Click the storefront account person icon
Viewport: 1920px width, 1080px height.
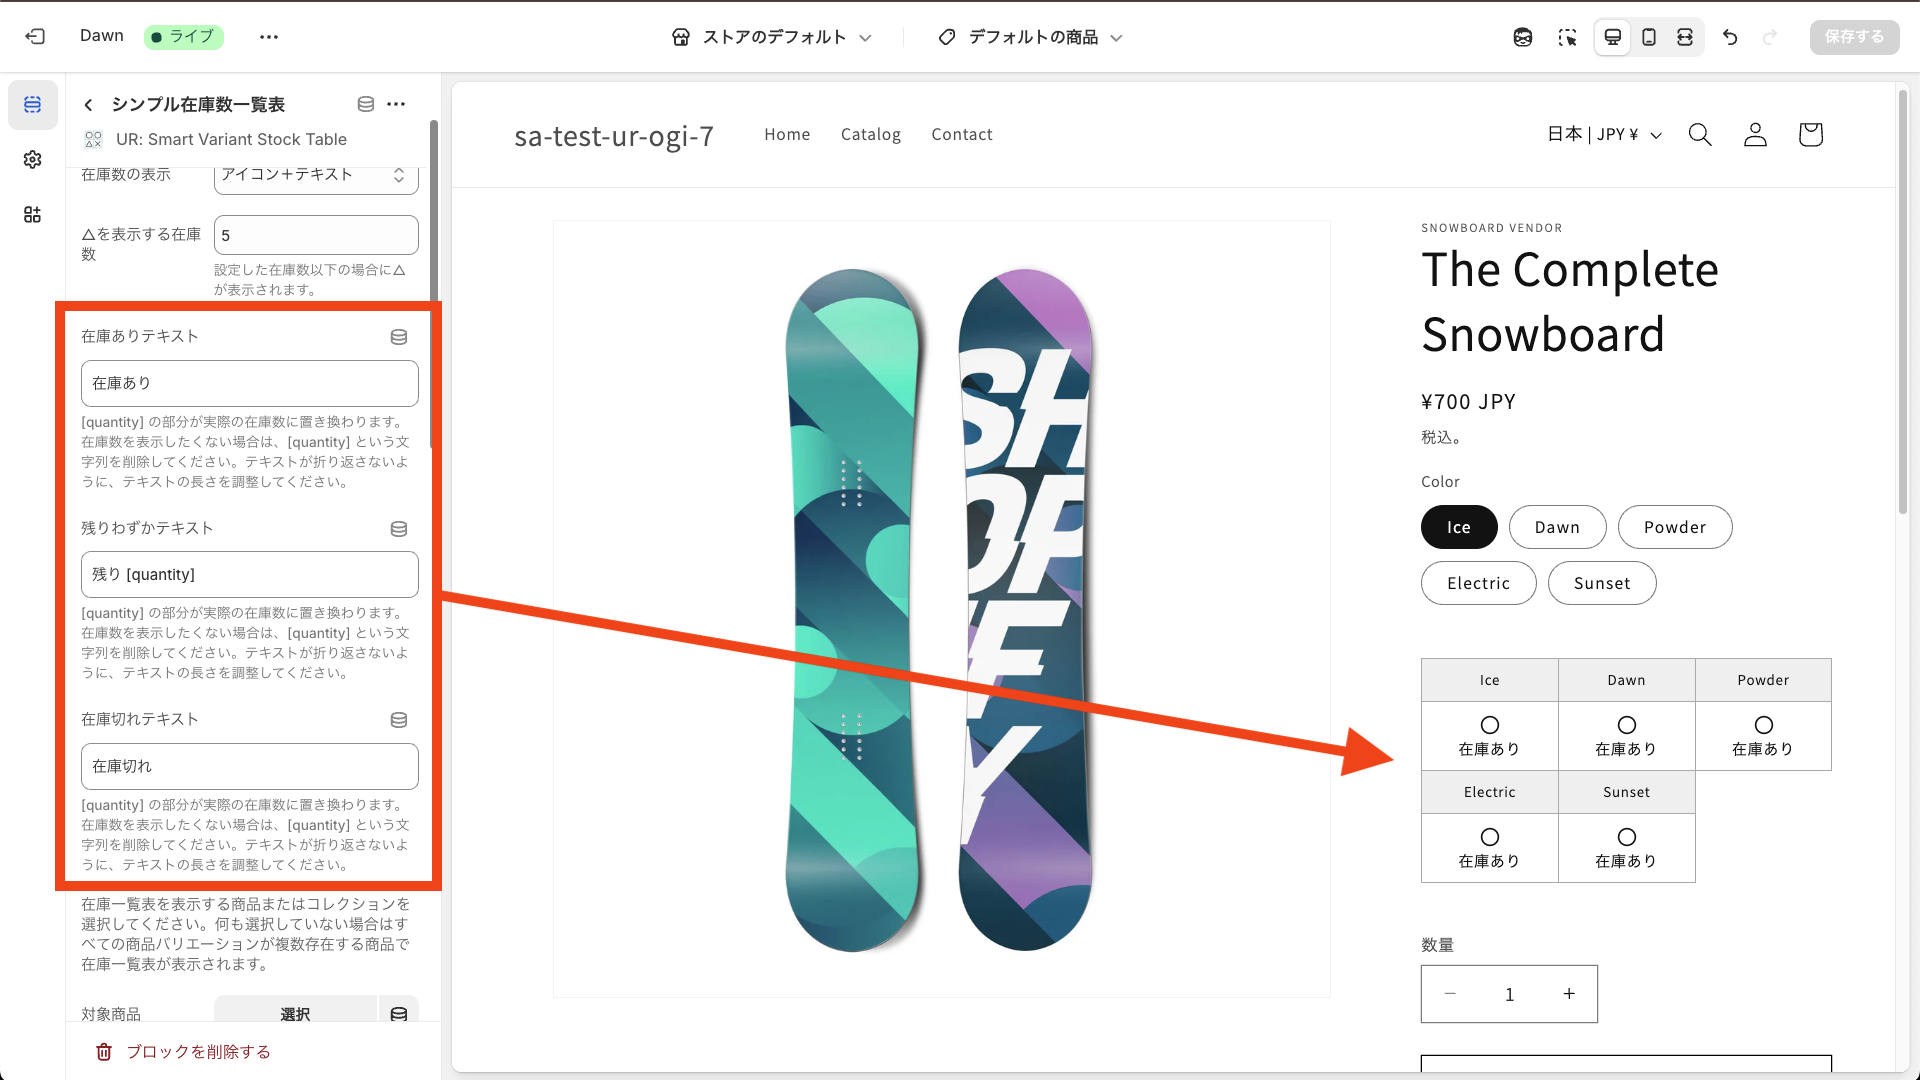click(1755, 134)
